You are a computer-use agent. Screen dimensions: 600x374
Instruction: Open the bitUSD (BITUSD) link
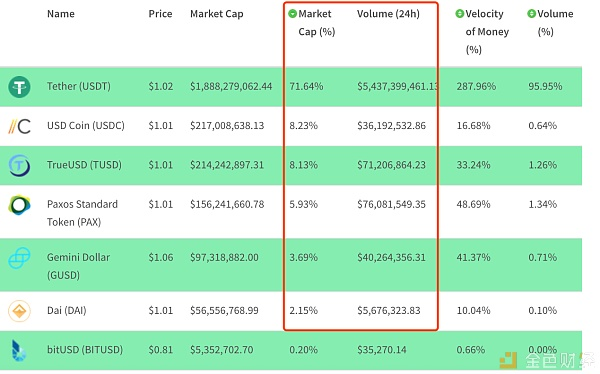point(85,350)
